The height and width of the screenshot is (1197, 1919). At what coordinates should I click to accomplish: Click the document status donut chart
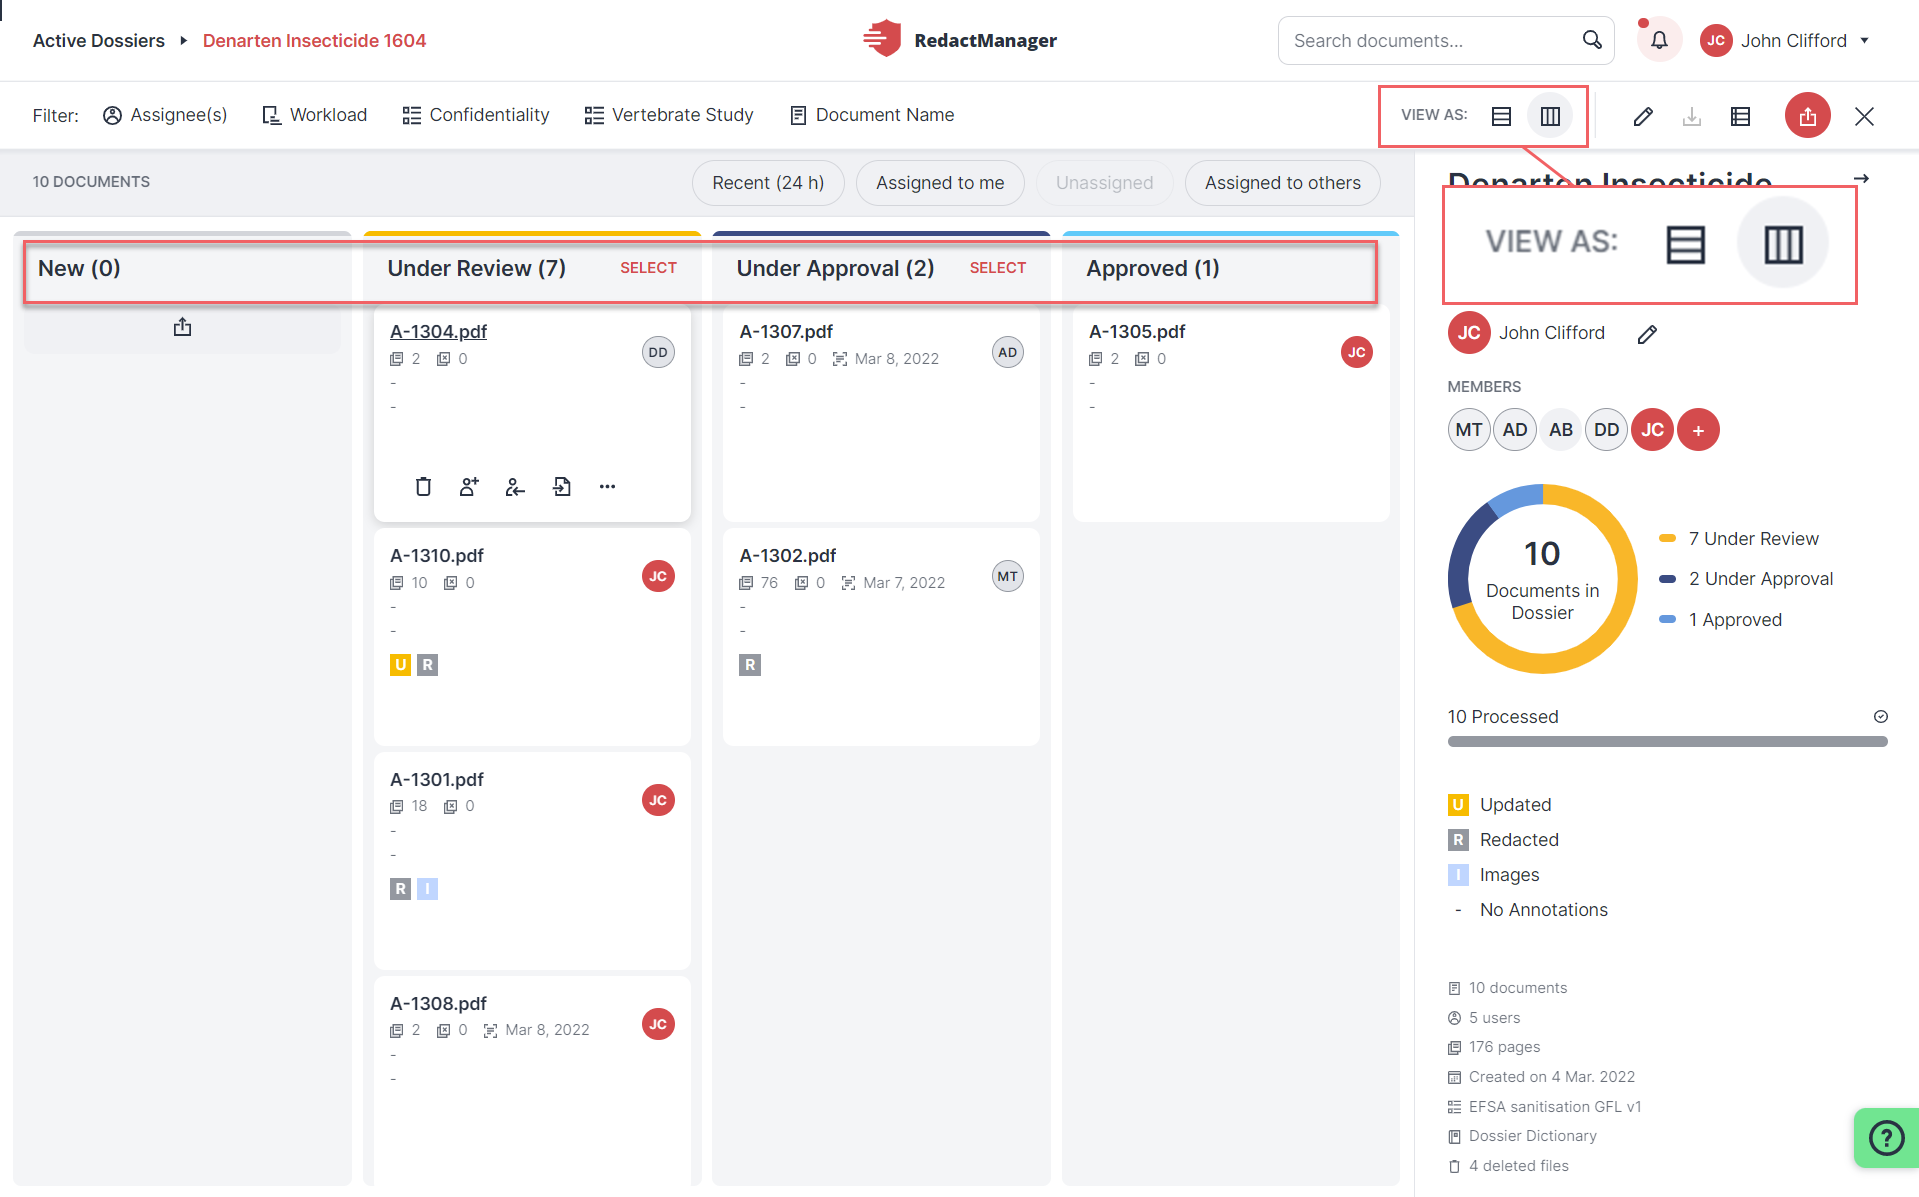click(1542, 579)
